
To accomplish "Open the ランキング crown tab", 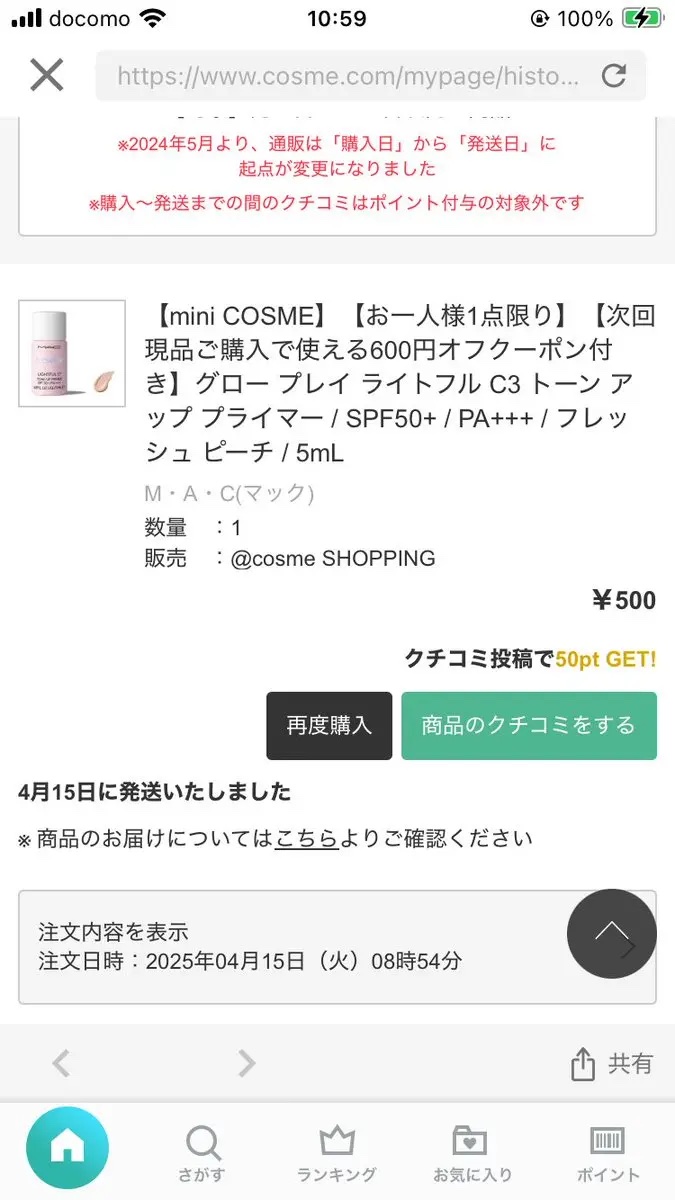I will (x=337, y=1152).
